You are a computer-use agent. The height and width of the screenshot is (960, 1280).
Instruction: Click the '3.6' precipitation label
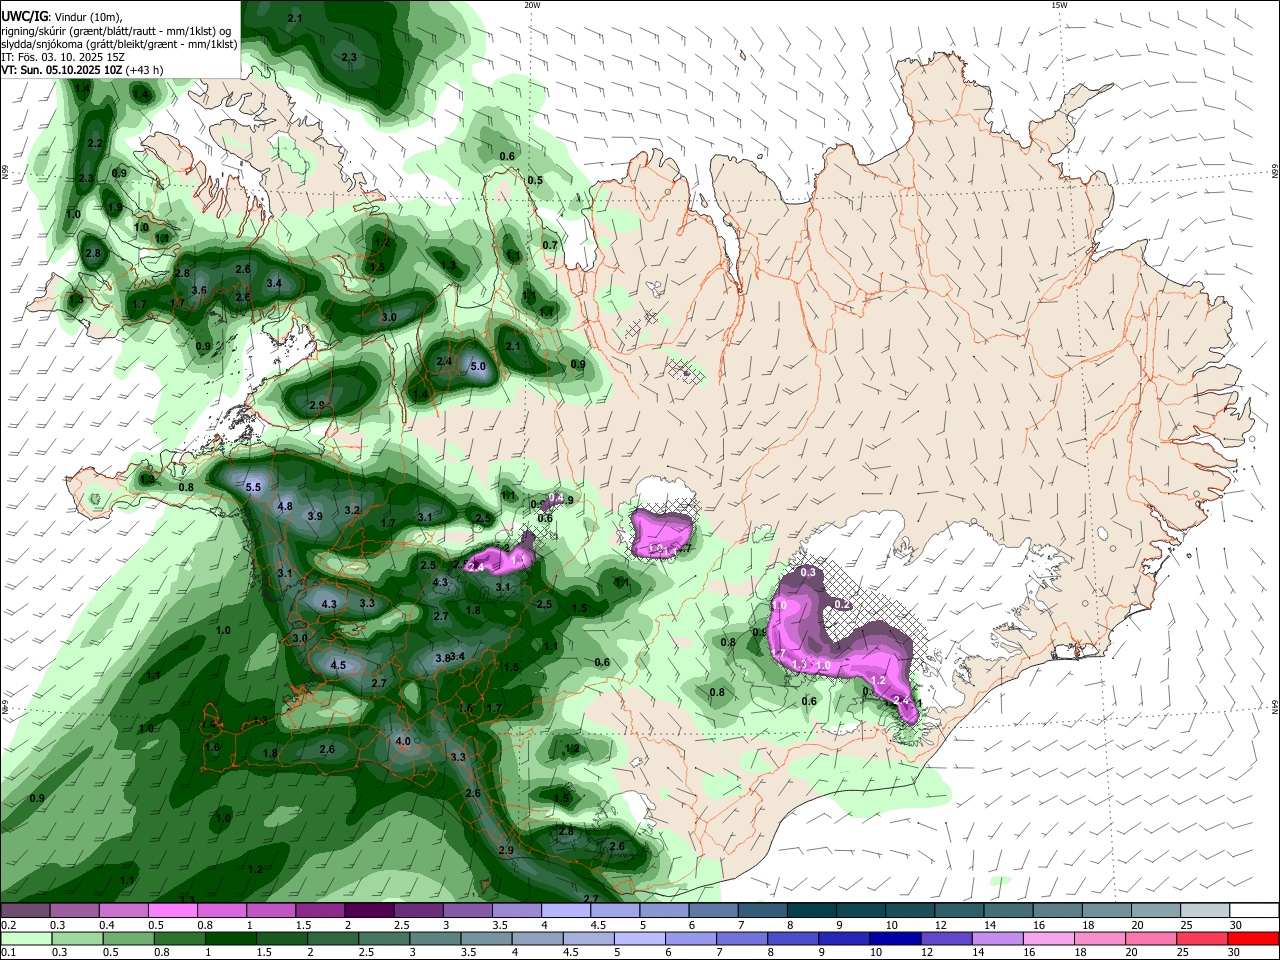(199, 291)
